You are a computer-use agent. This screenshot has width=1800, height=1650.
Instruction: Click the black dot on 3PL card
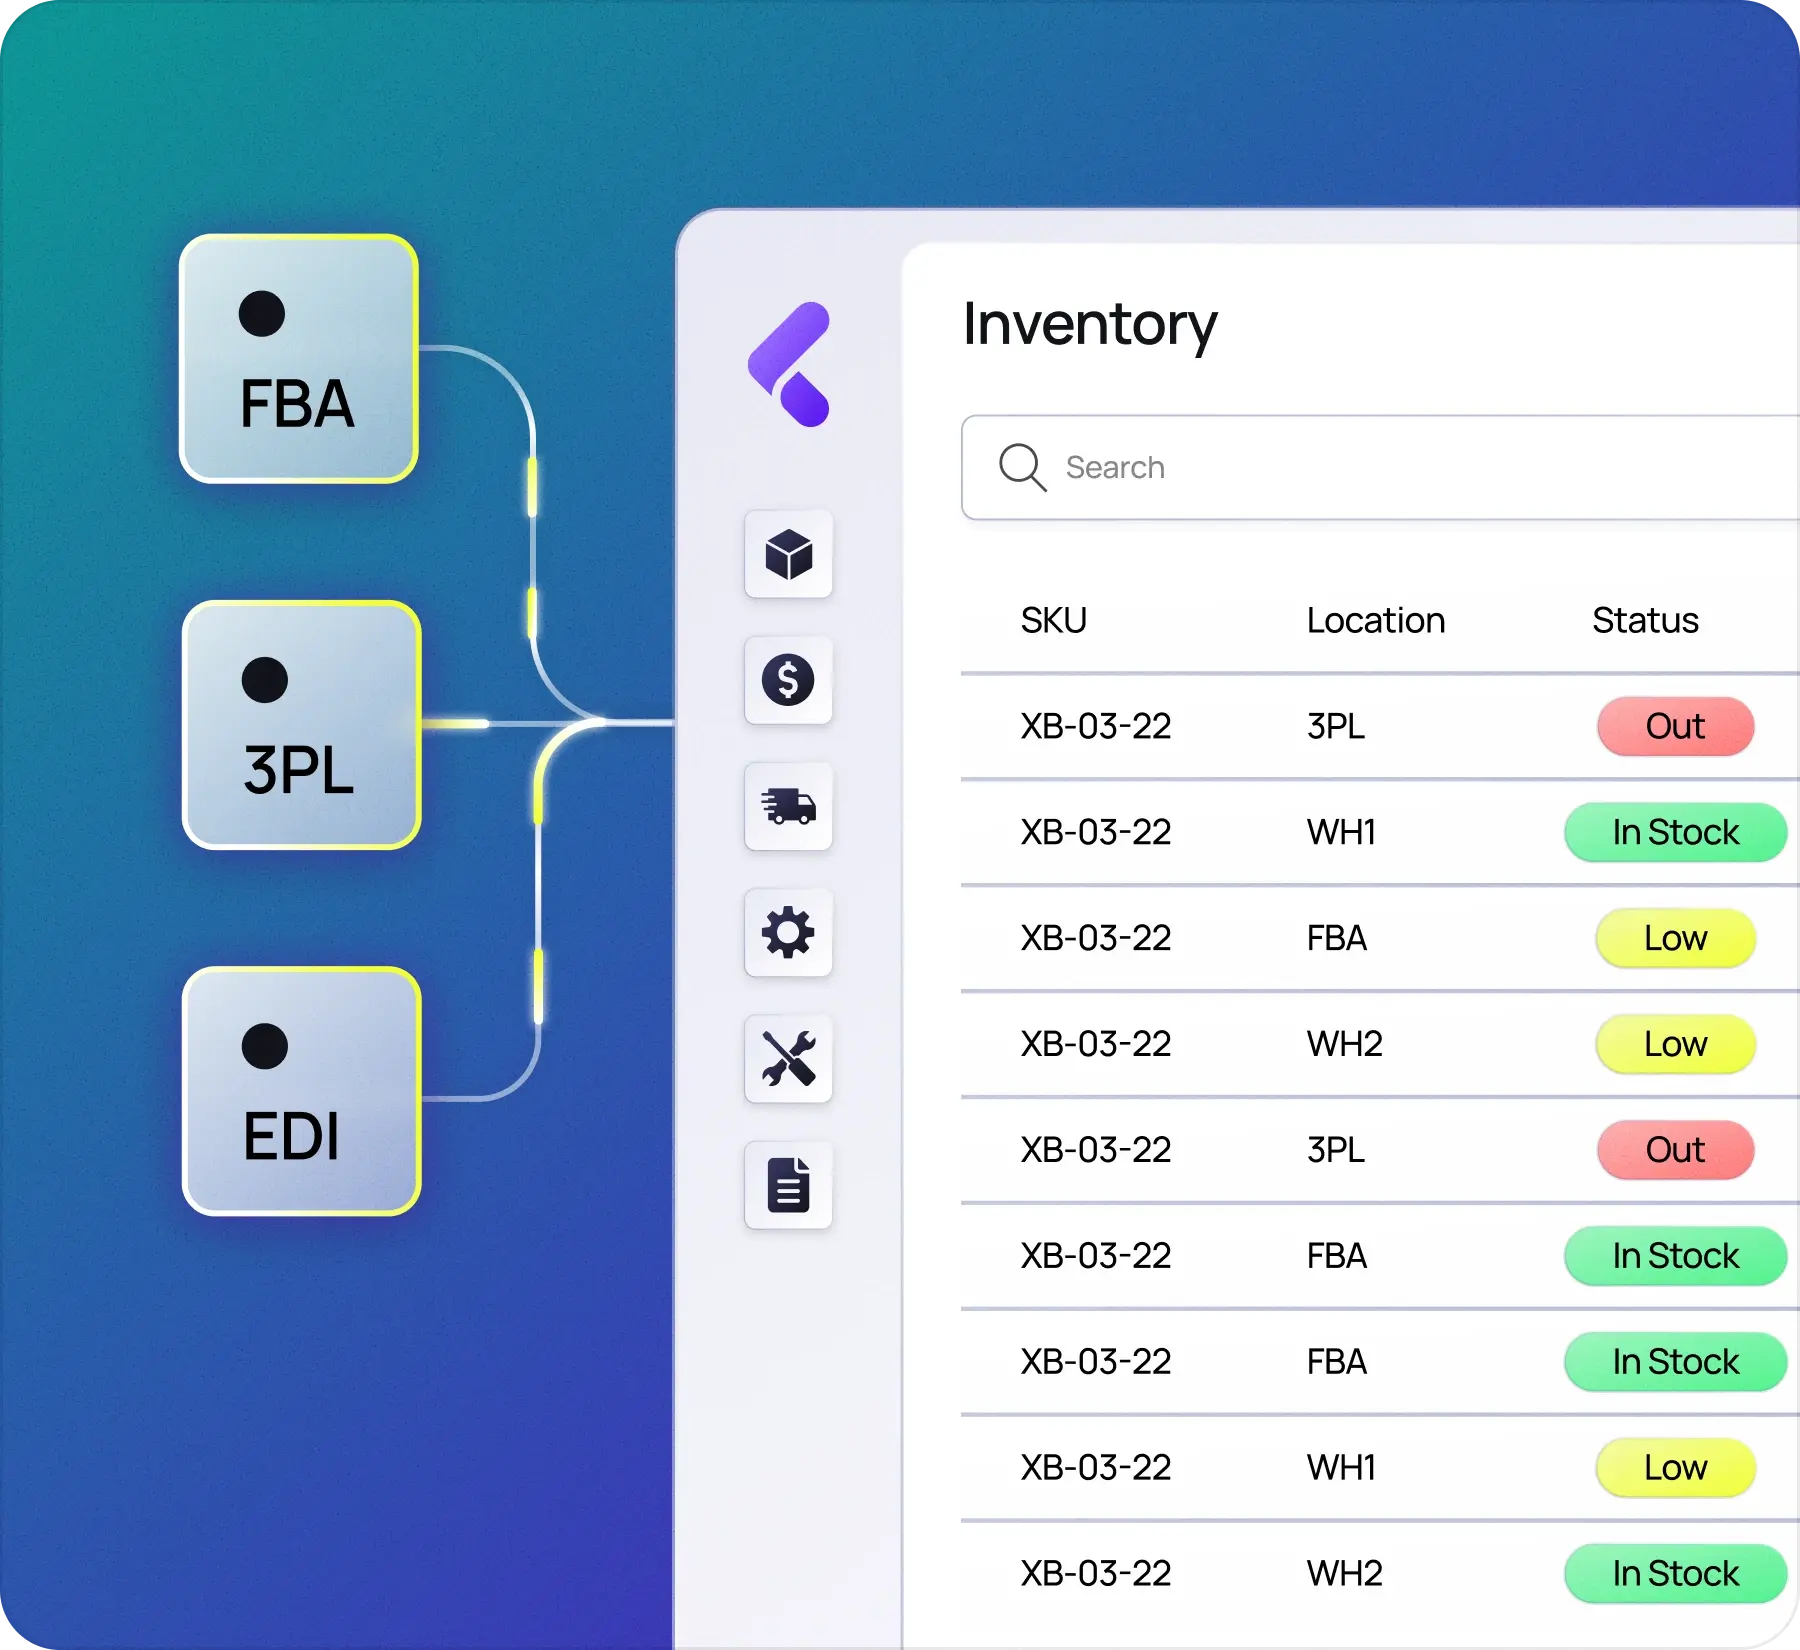tap(265, 680)
